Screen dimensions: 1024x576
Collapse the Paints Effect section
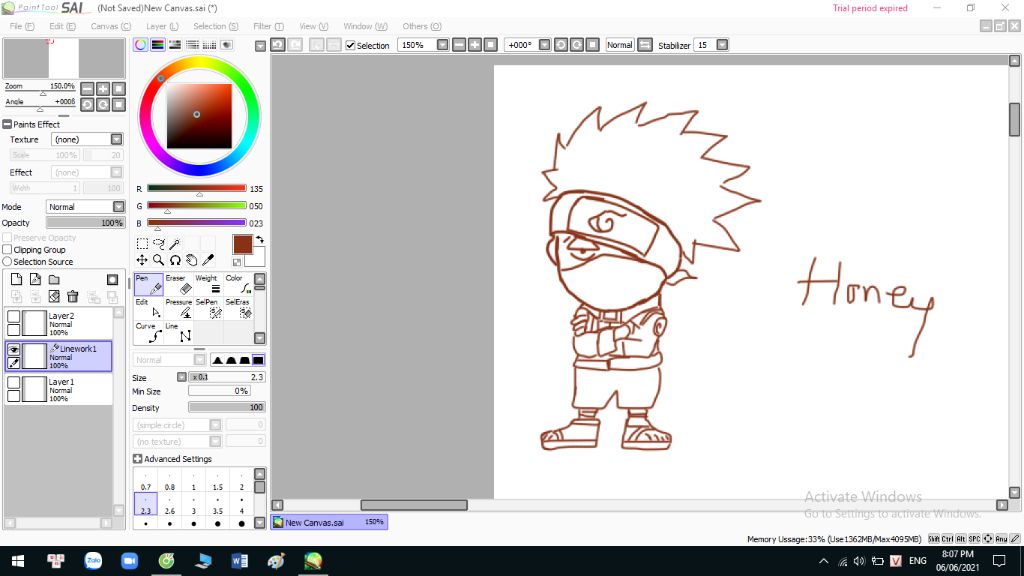tap(7, 124)
